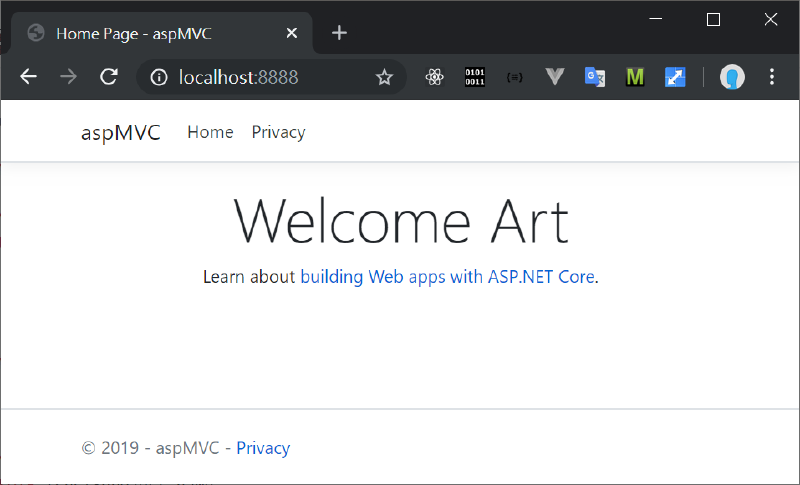Viewport: 800px width, 485px height.
Task: Click the Google Translate extension icon
Action: (595, 77)
